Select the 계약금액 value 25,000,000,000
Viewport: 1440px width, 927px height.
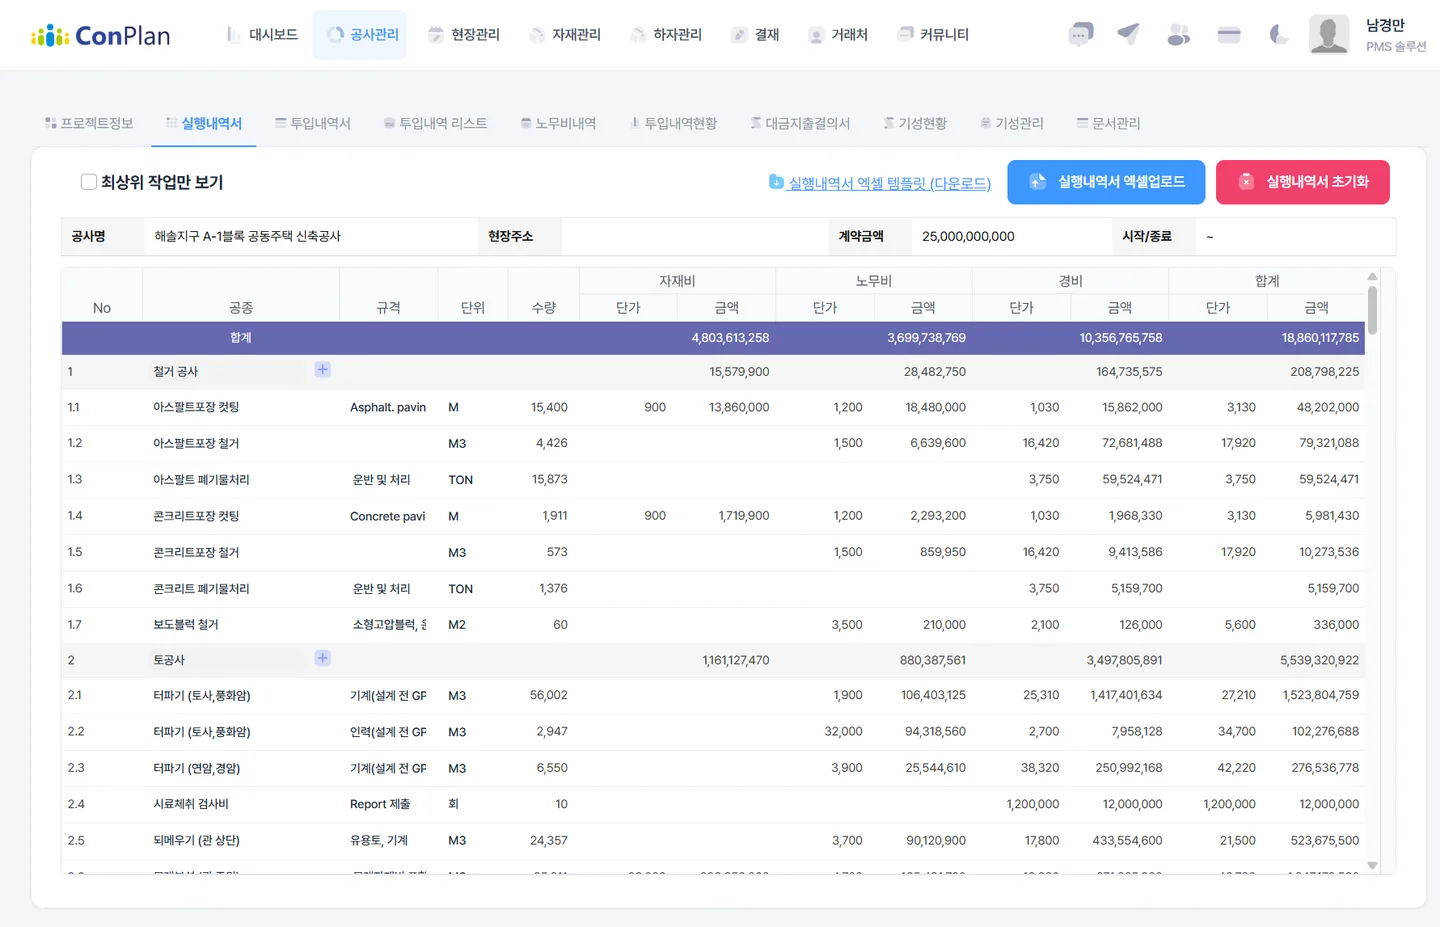968,237
